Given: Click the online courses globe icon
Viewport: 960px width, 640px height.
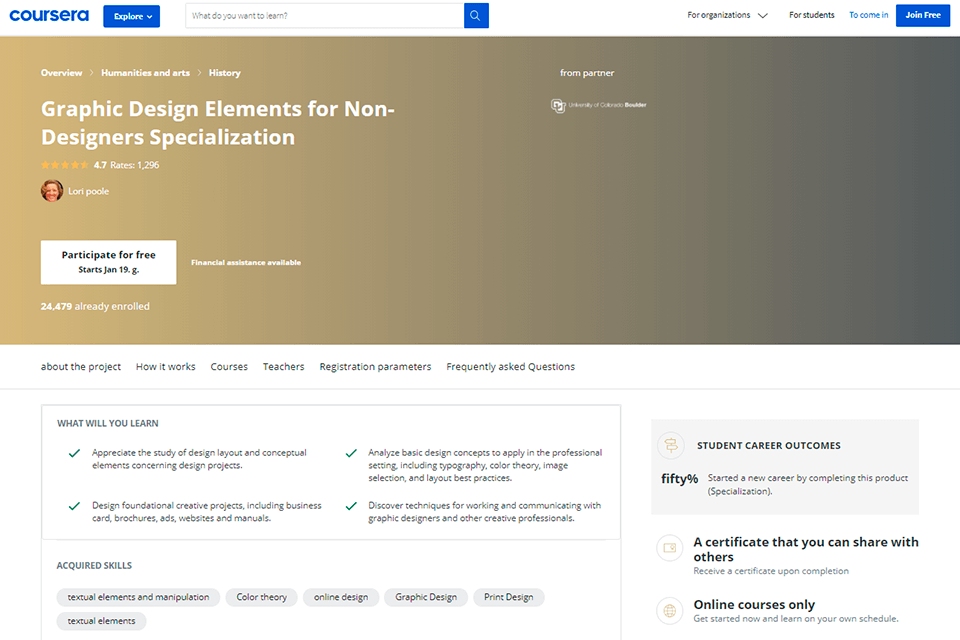Looking at the screenshot, I should coord(670,611).
